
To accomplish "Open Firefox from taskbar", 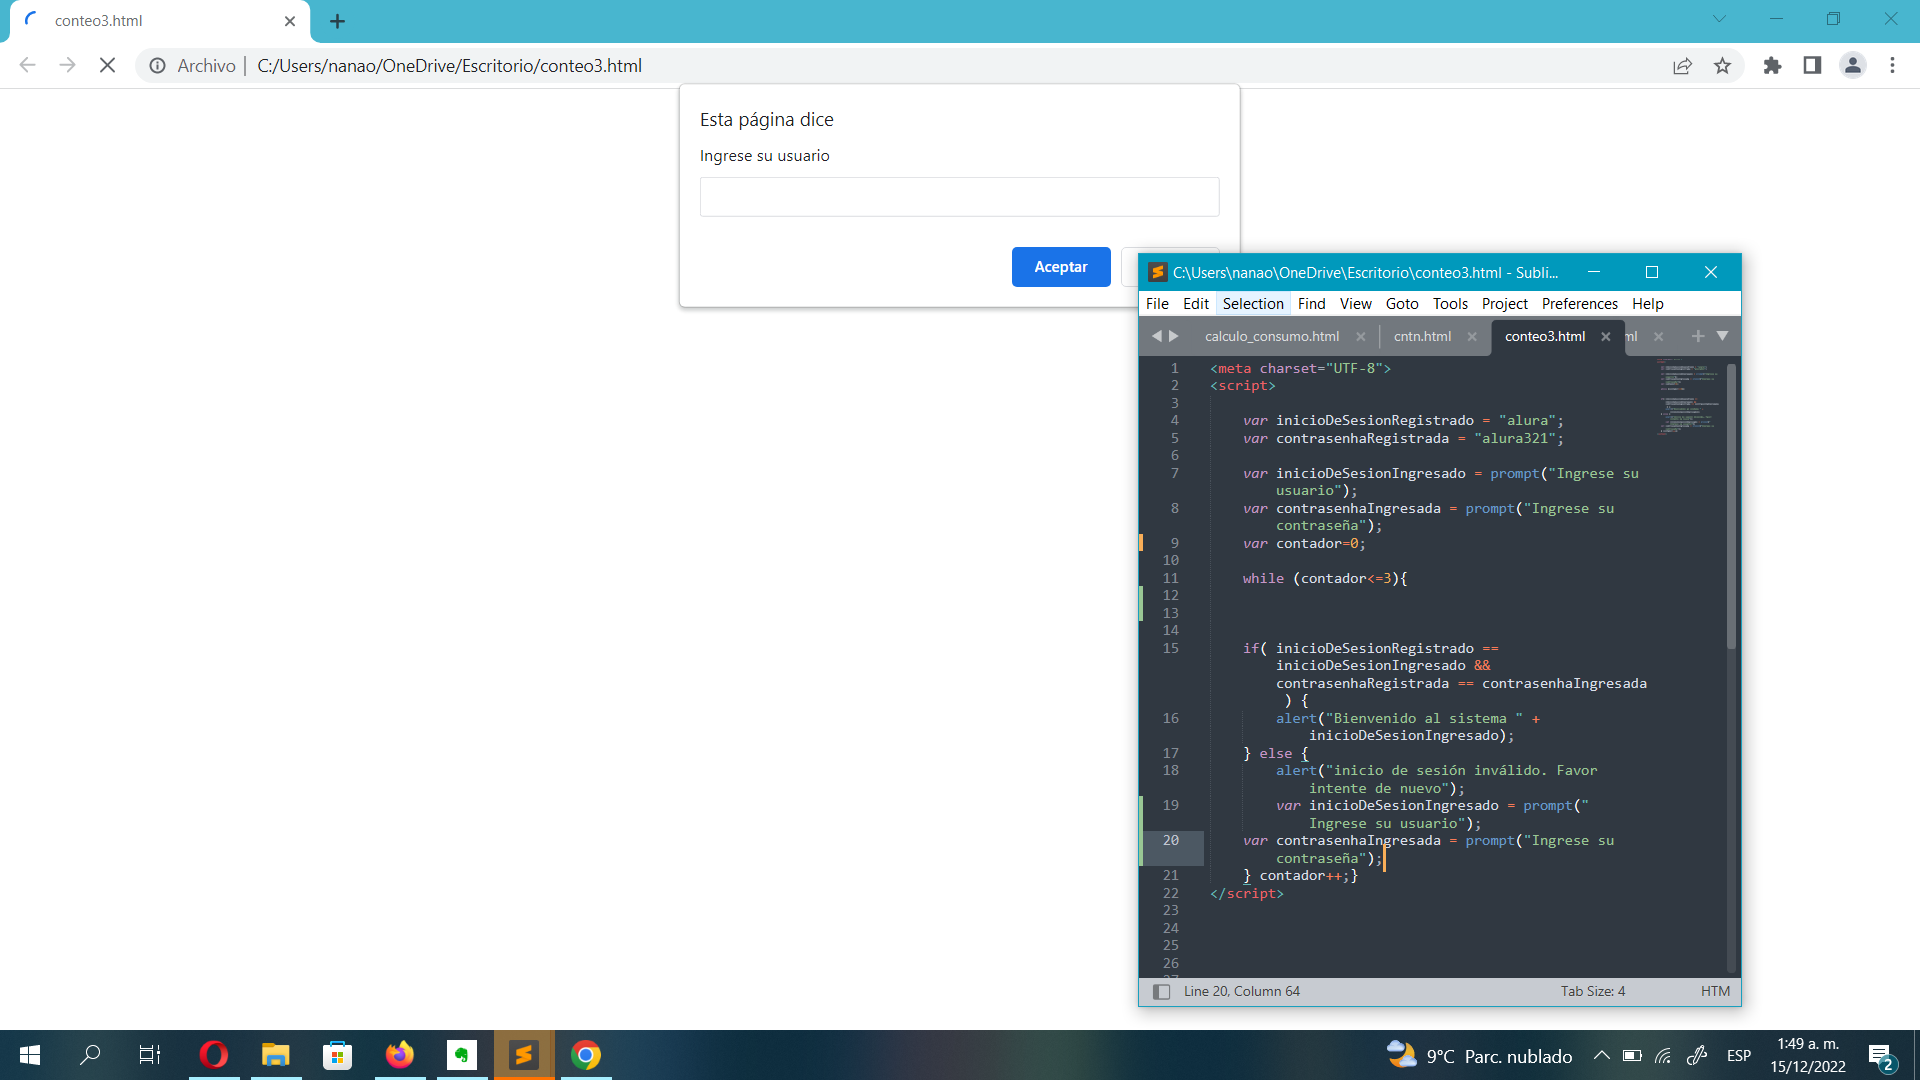I will pyautogui.click(x=399, y=1055).
